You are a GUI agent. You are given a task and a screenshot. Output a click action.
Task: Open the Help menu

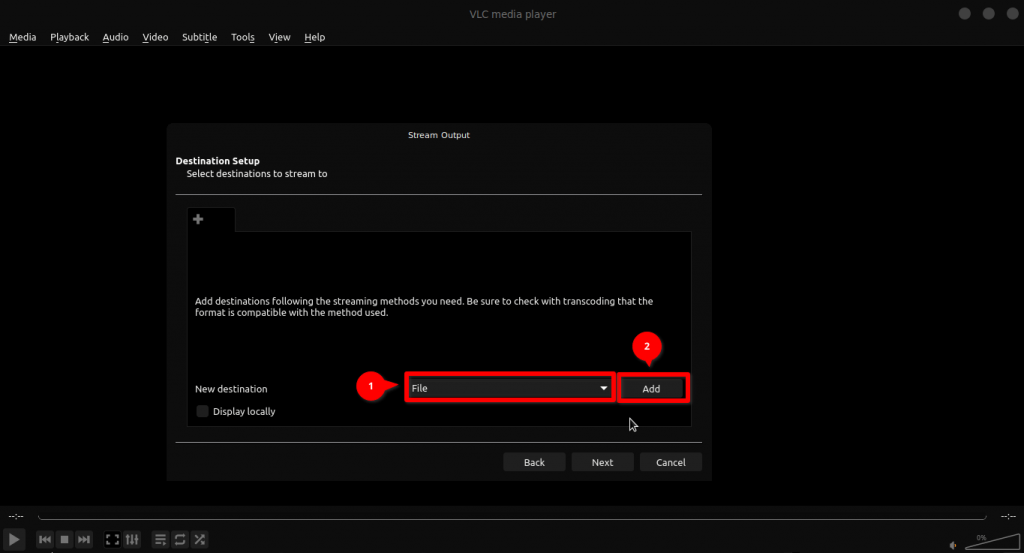point(315,37)
